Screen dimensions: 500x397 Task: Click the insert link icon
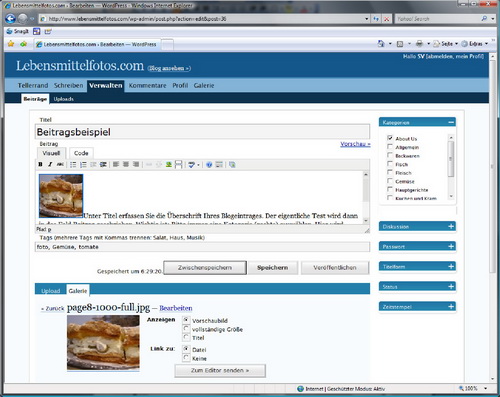[x=149, y=164]
